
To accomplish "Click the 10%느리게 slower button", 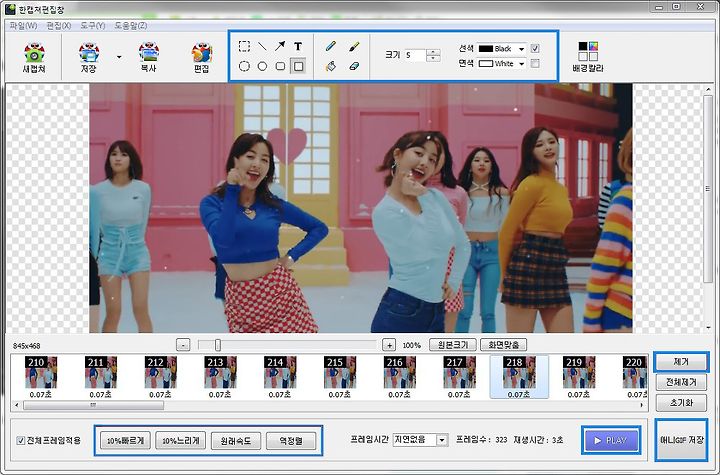I will [181, 441].
